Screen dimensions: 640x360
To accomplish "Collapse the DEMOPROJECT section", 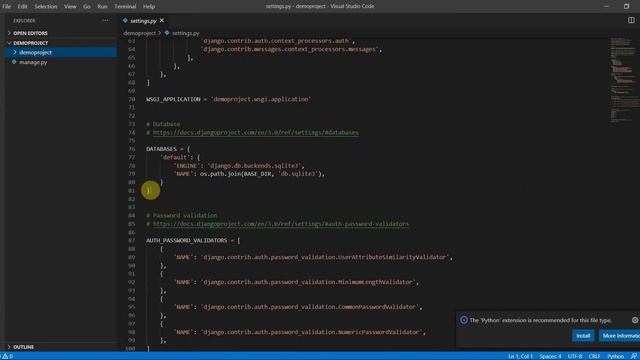I will pyautogui.click(x=60, y=43).
